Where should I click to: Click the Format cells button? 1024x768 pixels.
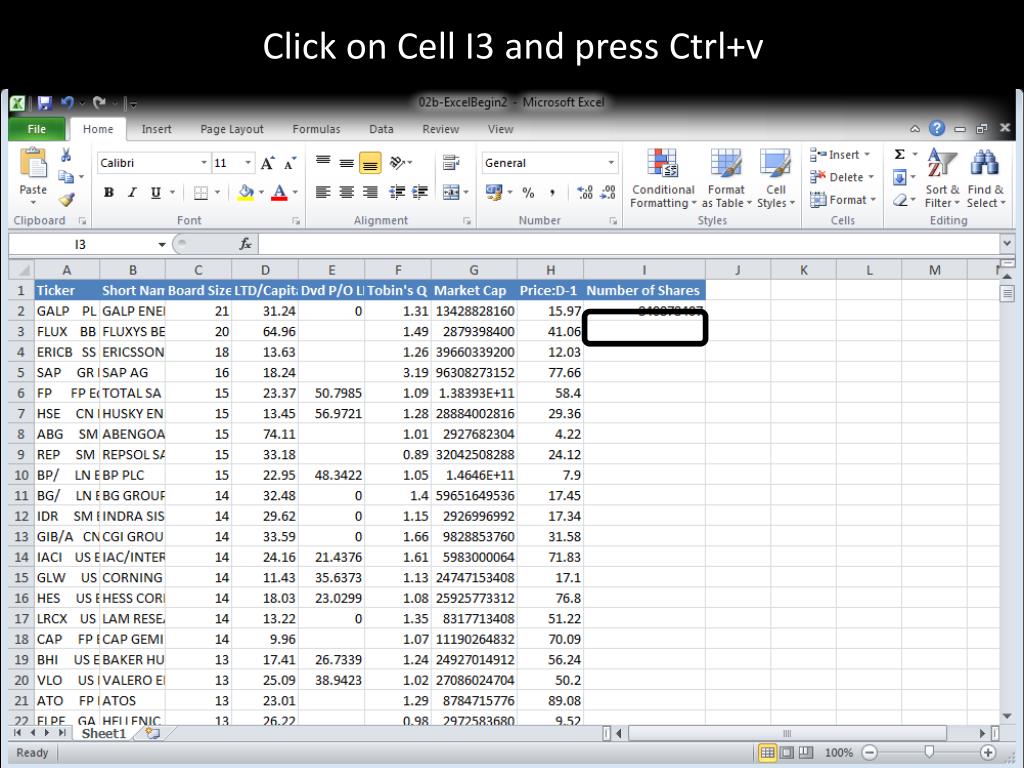(x=842, y=200)
